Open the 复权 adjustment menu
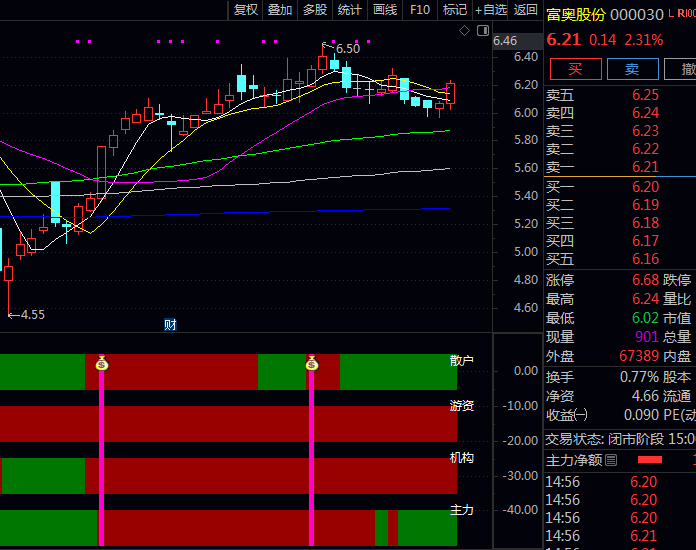 click(245, 10)
